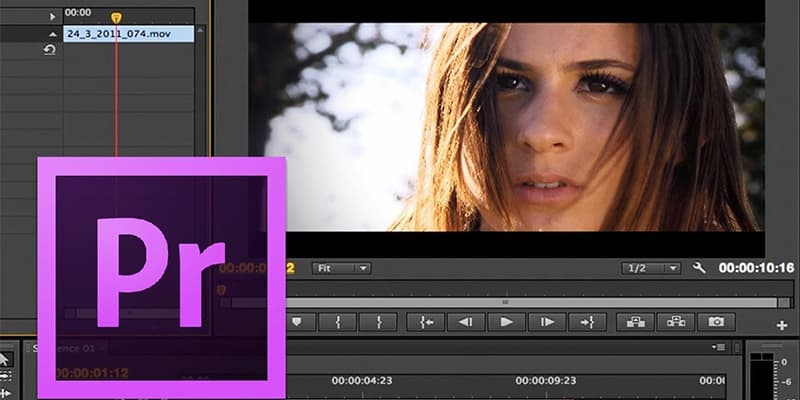Click the 00:00 Effect Controls time ruler

129,16
